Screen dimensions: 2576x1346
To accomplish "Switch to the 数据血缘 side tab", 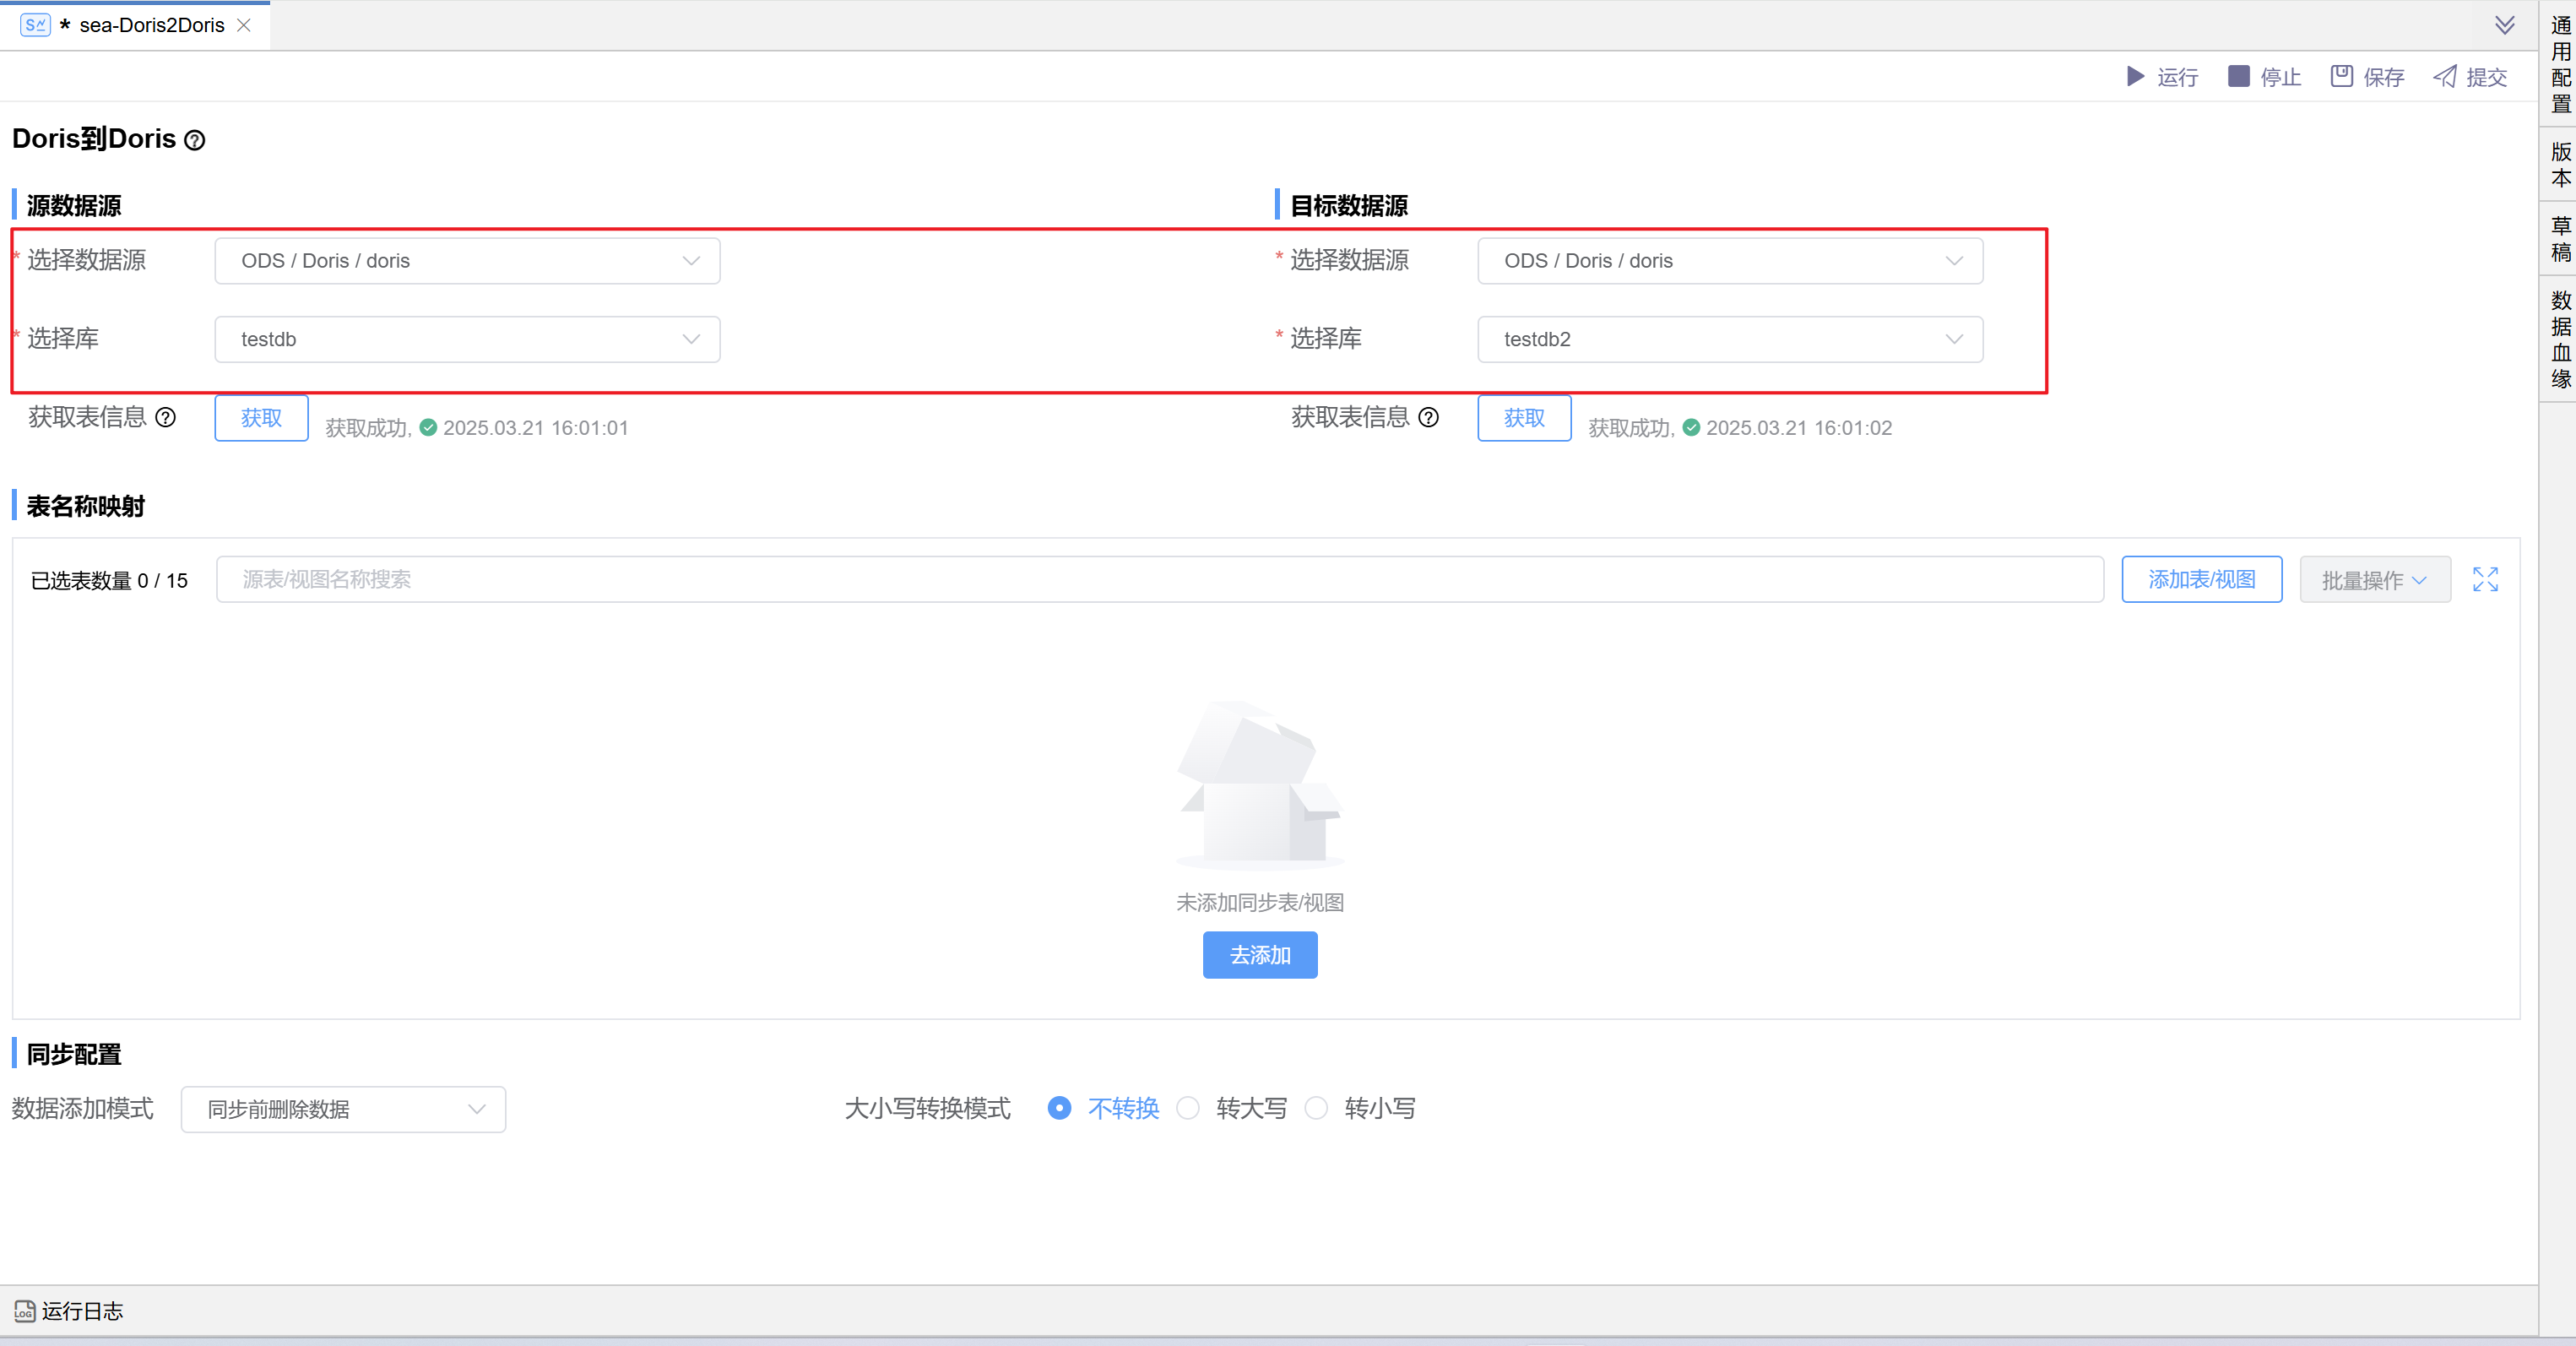I will click(x=2560, y=339).
